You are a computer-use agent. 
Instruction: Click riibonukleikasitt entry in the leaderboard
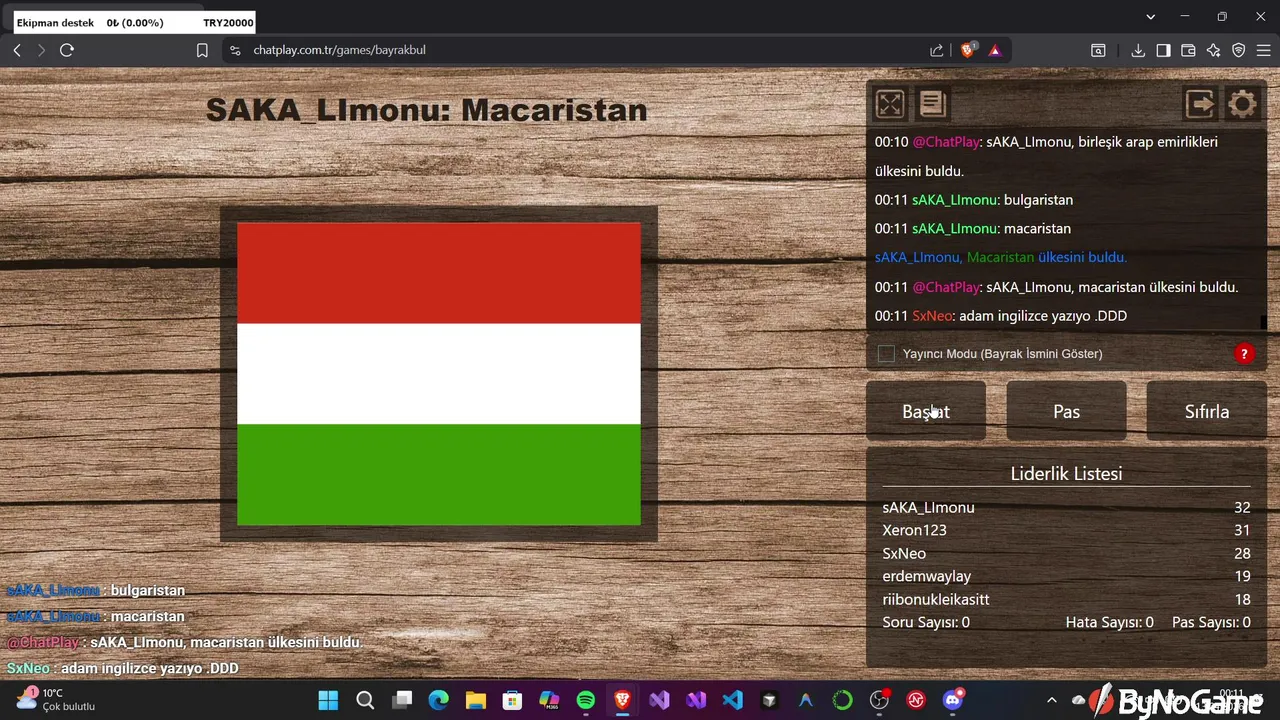click(1066, 599)
